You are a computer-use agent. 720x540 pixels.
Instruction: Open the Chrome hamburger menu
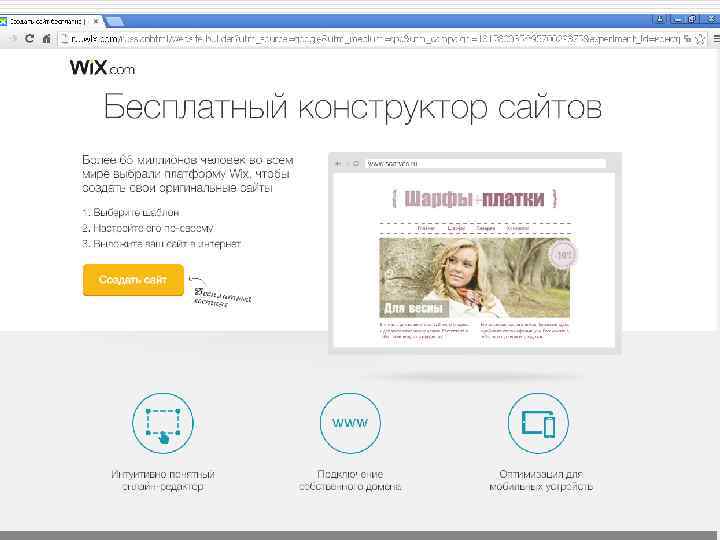[x=715, y=39]
